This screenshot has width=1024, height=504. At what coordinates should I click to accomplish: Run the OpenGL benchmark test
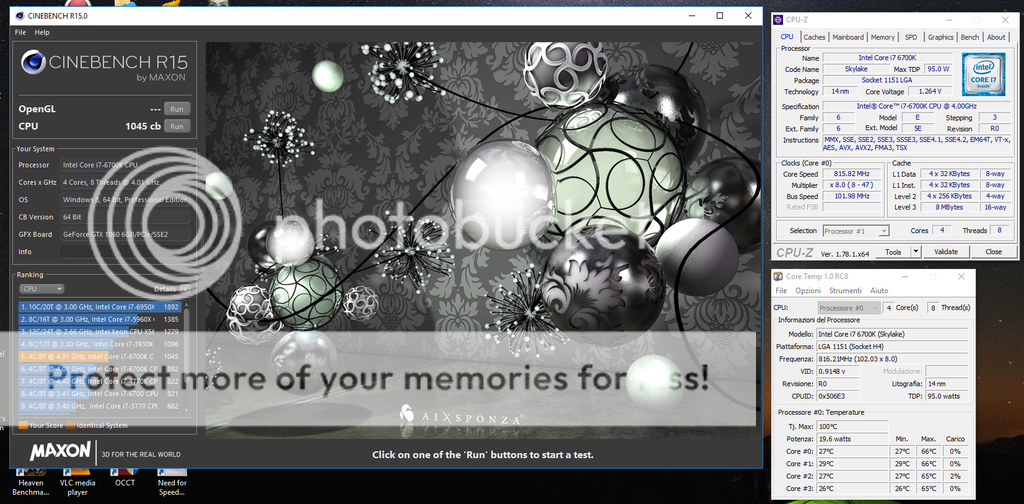pyautogui.click(x=176, y=109)
